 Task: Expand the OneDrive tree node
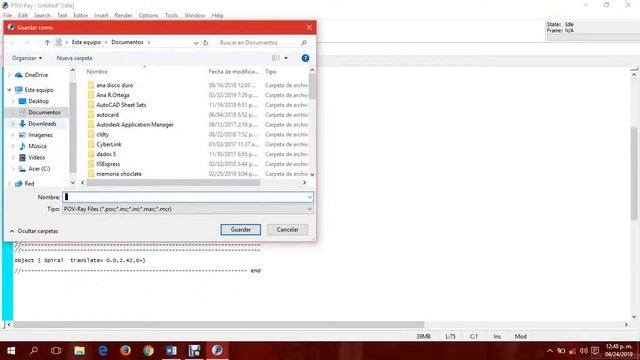point(9,75)
